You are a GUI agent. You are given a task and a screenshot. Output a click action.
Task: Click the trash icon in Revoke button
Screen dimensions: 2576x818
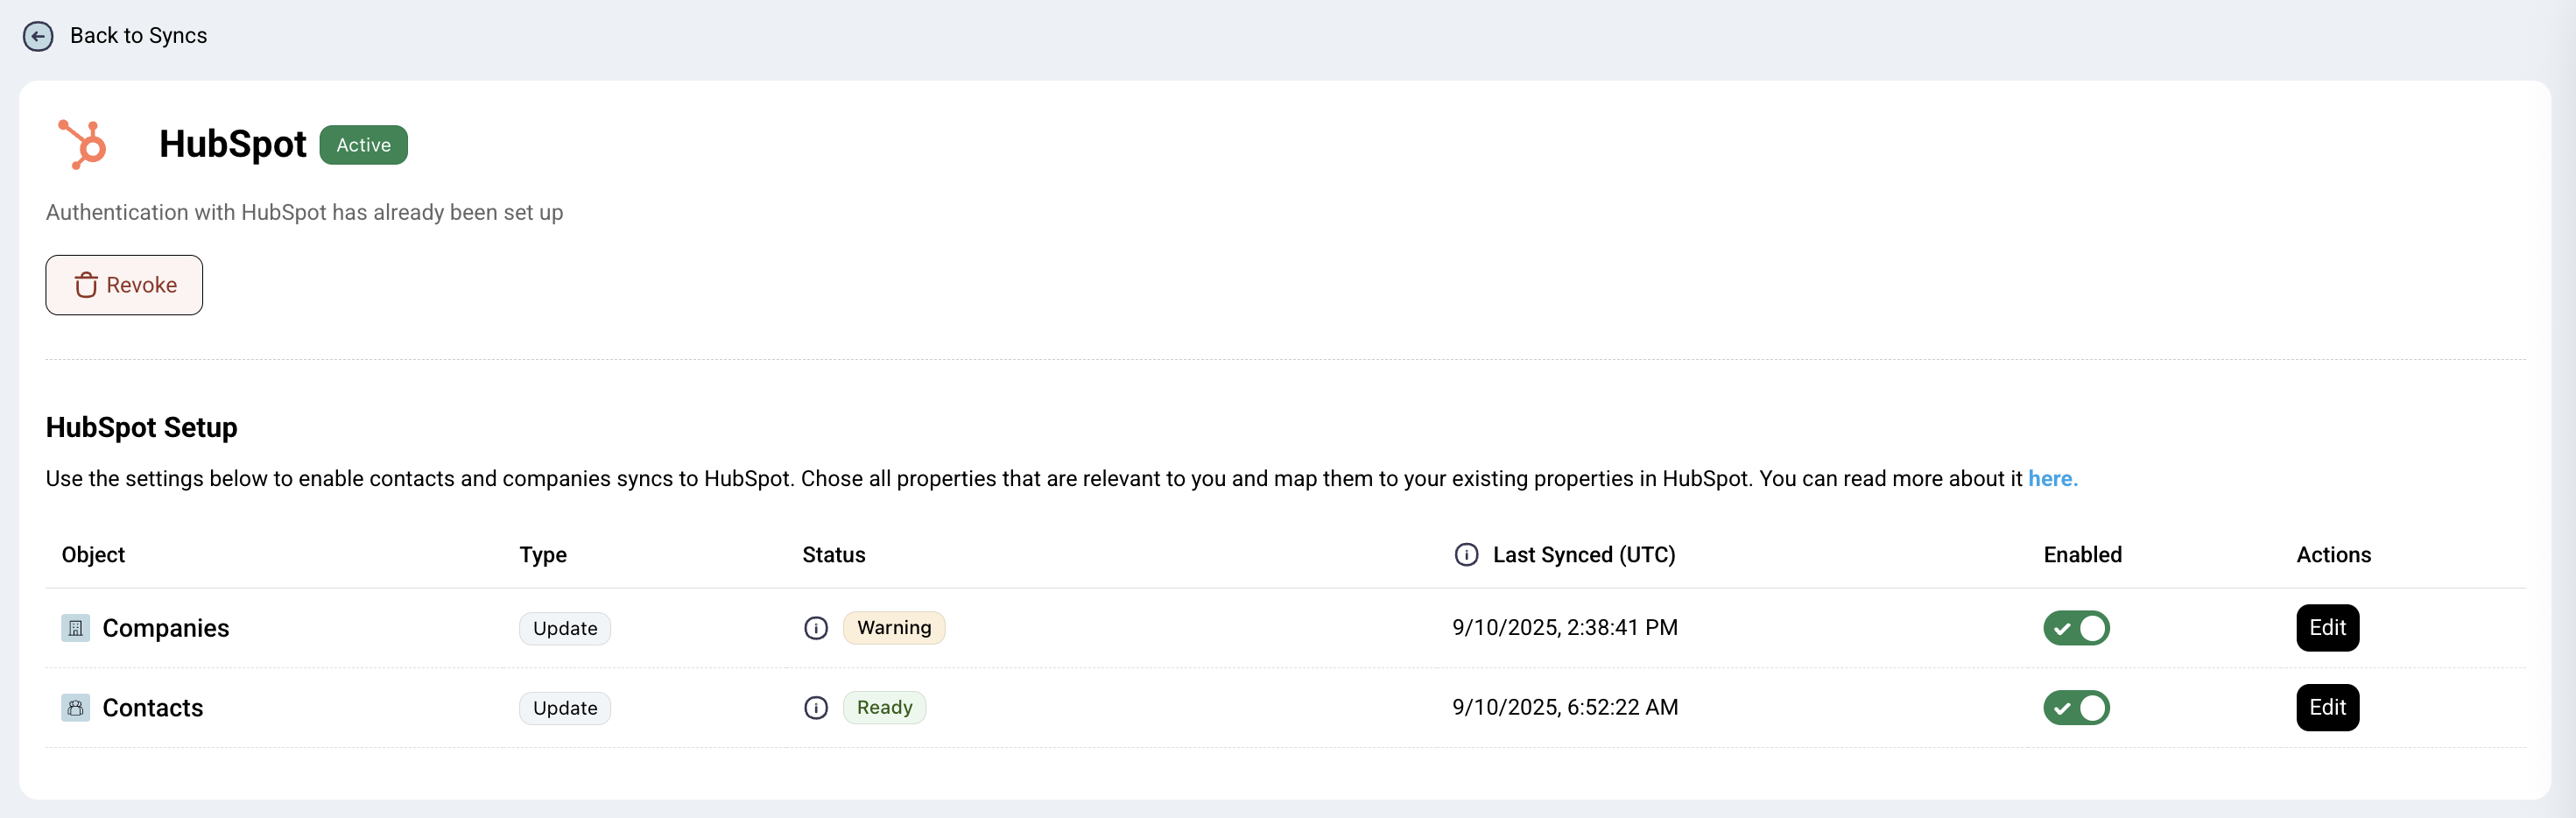coord(86,285)
